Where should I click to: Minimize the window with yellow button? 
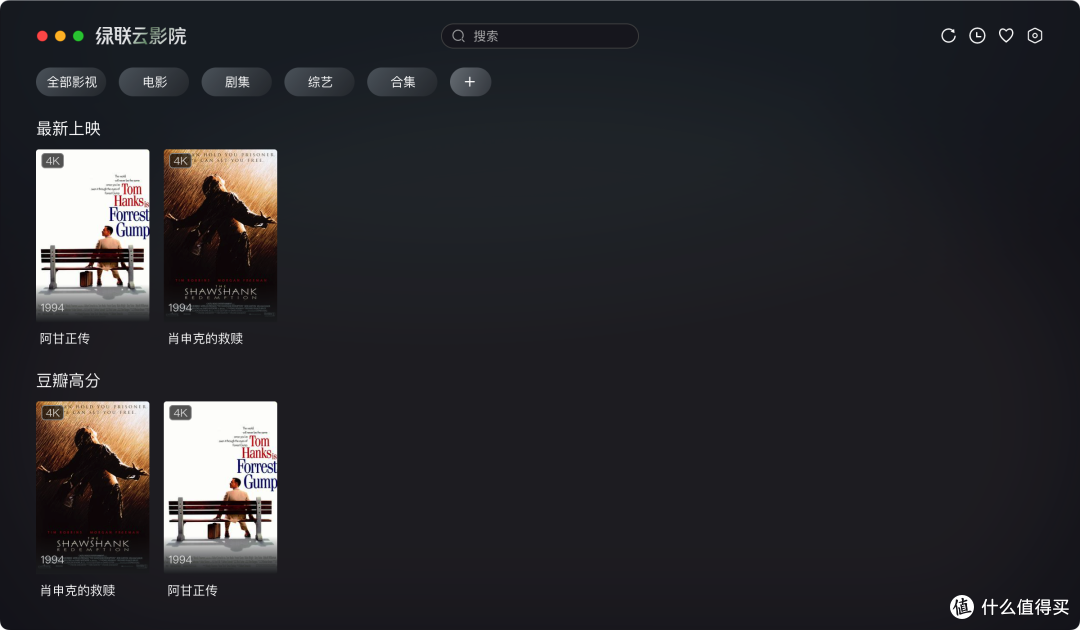tap(61, 36)
